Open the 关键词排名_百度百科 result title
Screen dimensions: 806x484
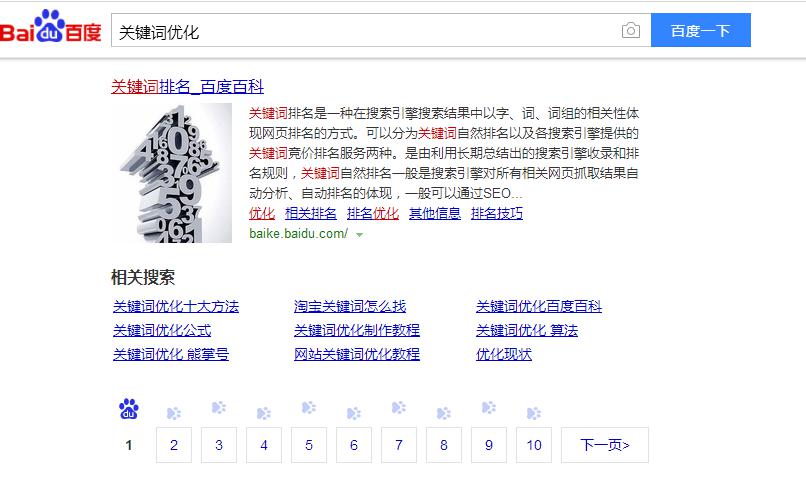pyautogui.click(x=188, y=86)
